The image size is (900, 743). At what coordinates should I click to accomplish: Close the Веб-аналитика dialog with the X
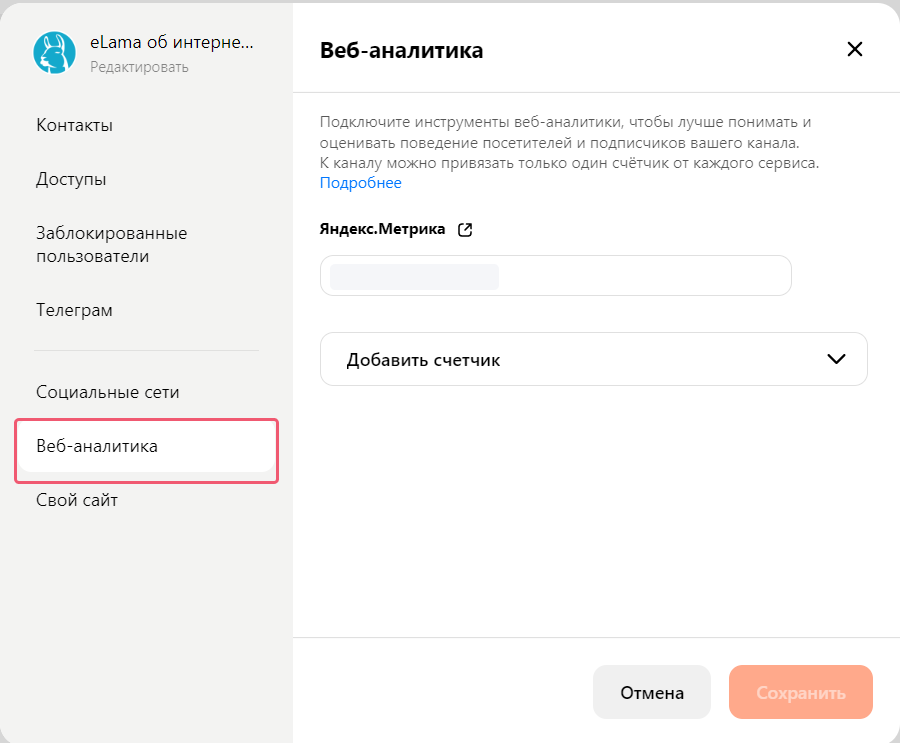tap(854, 49)
